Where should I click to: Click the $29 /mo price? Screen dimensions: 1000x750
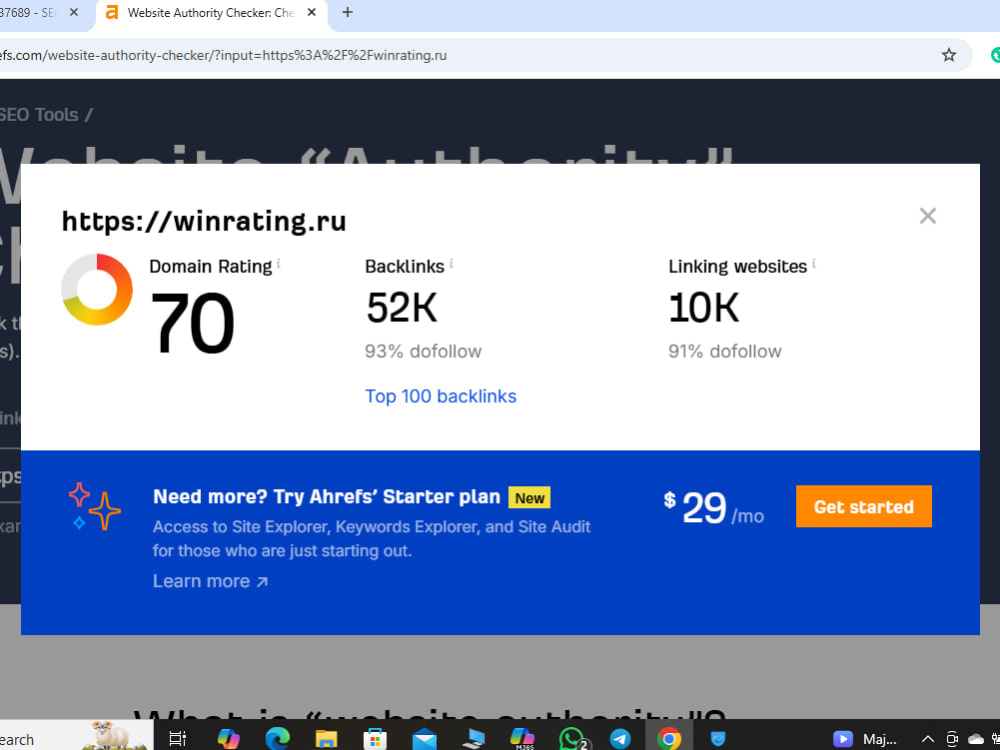[x=713, y=508]
